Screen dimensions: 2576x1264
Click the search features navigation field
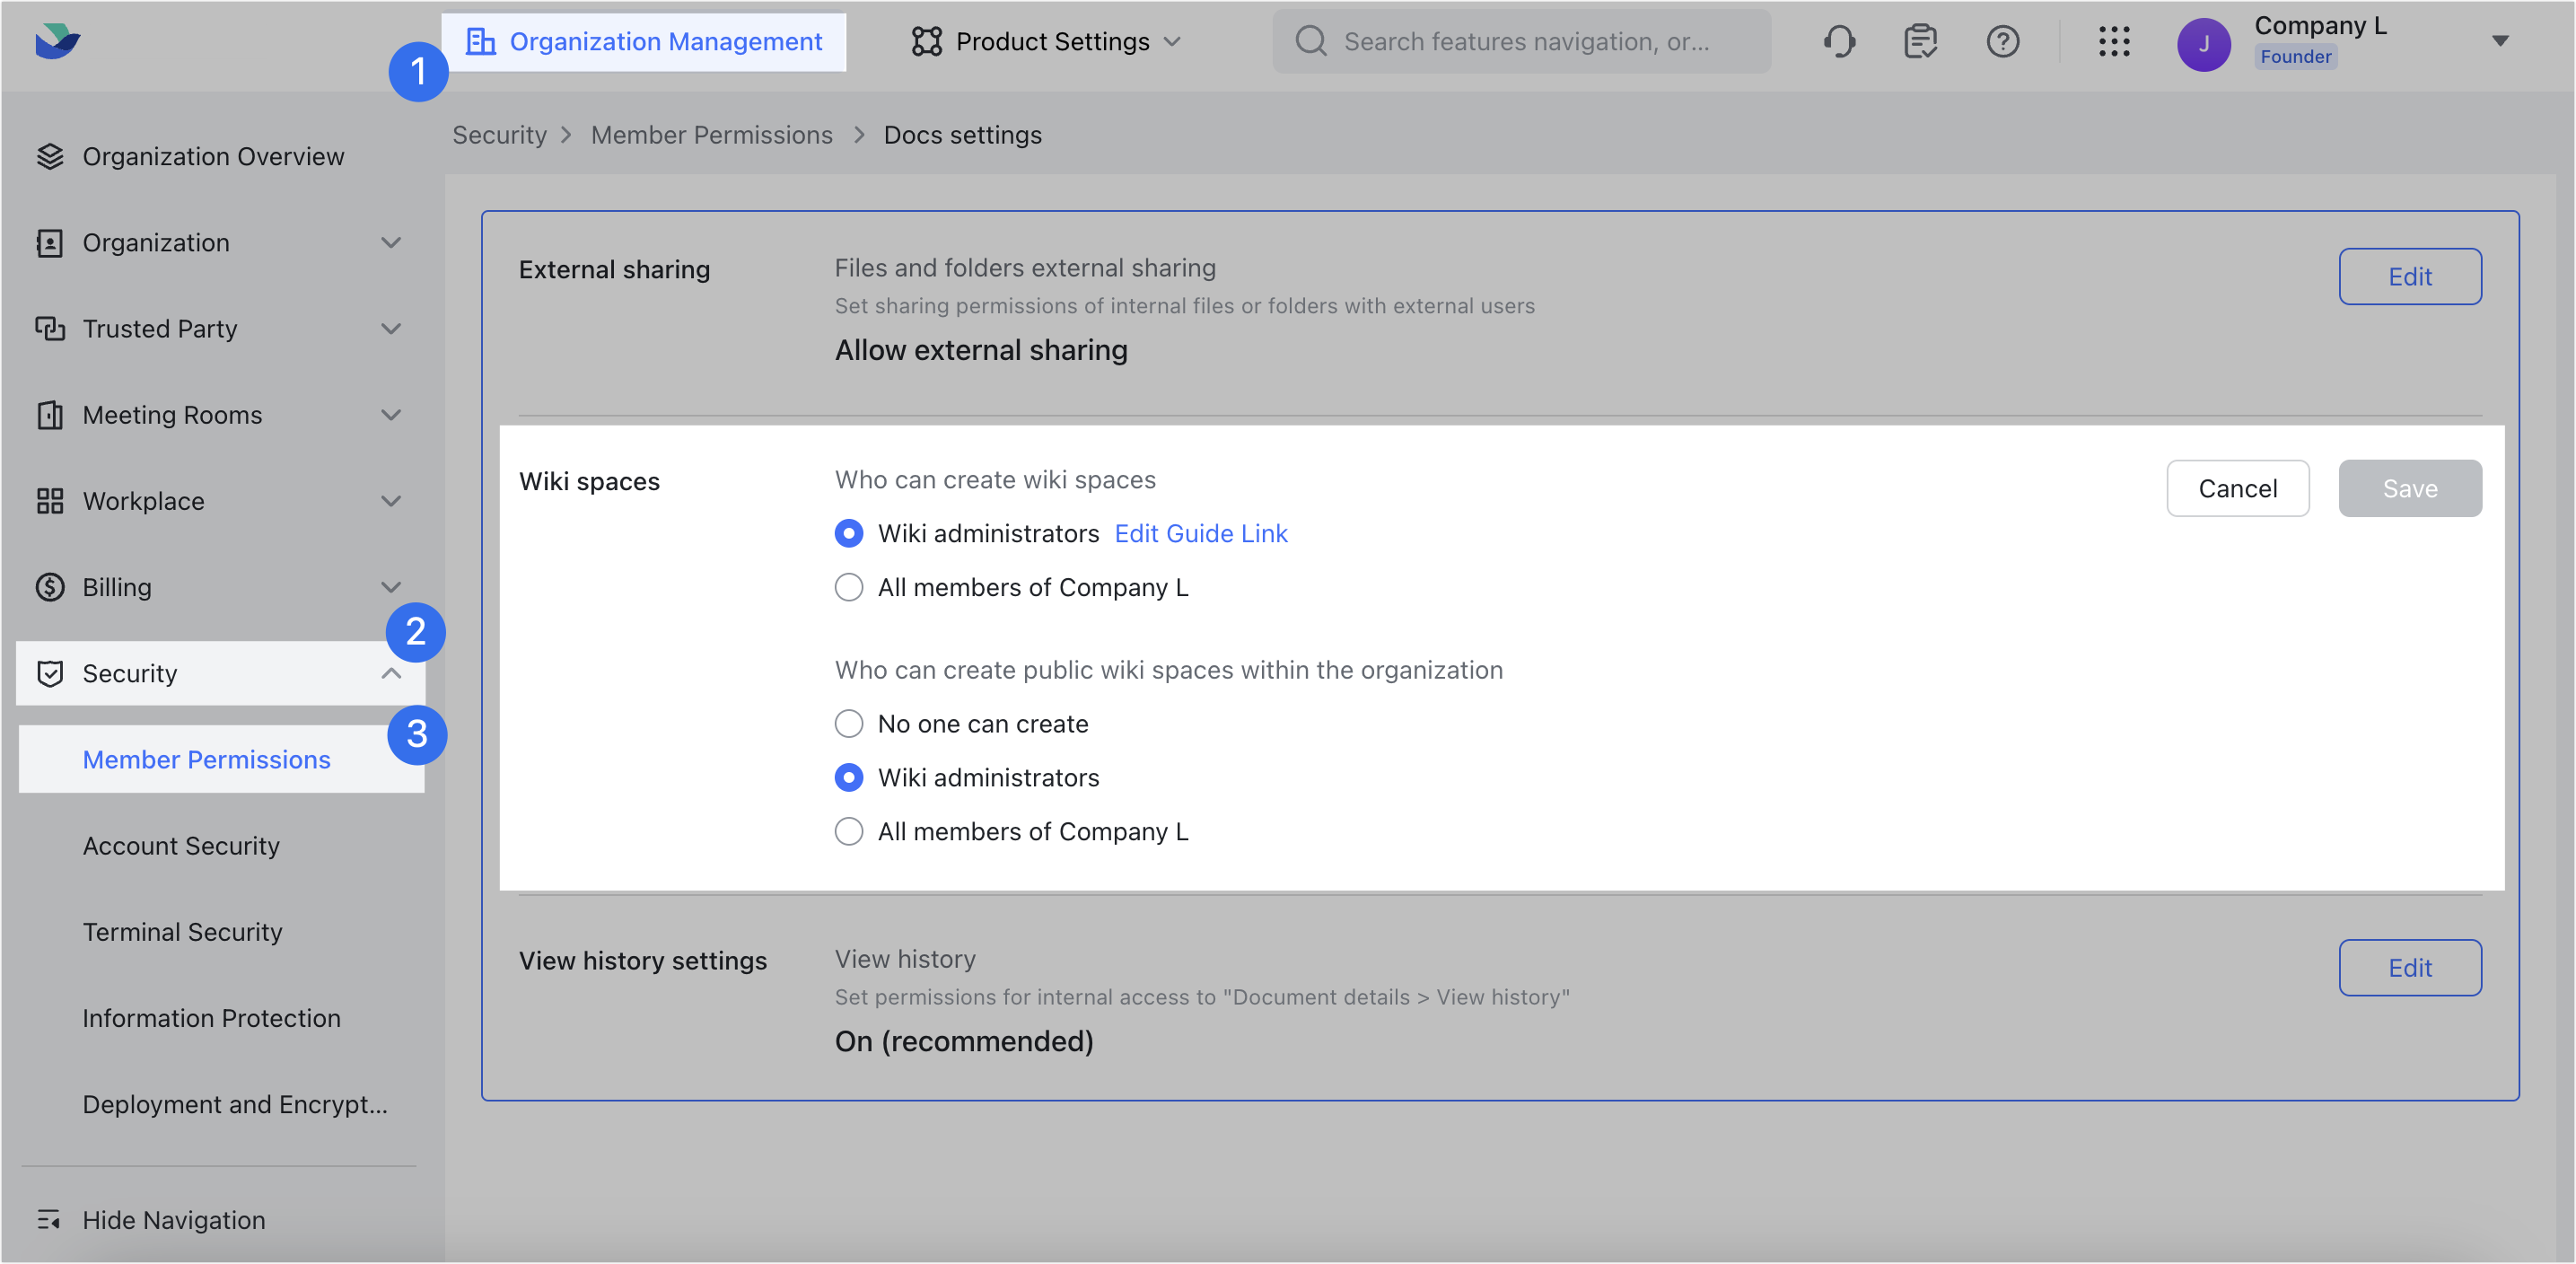1520,41
